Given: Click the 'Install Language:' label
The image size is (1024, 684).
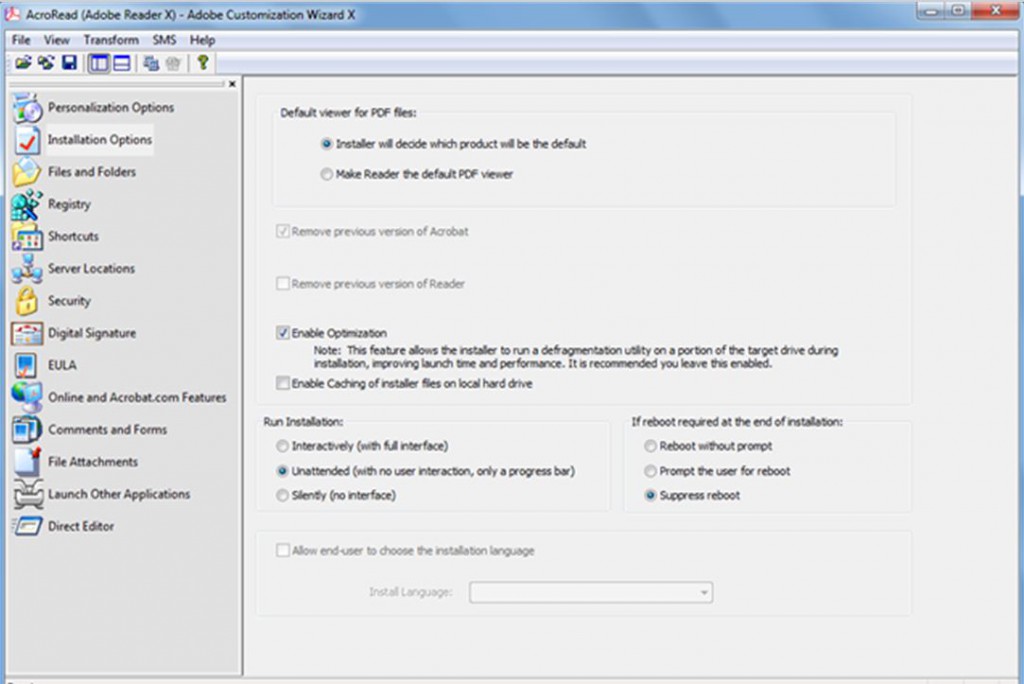Looking at the screenshot, I should tap(411, 592).
